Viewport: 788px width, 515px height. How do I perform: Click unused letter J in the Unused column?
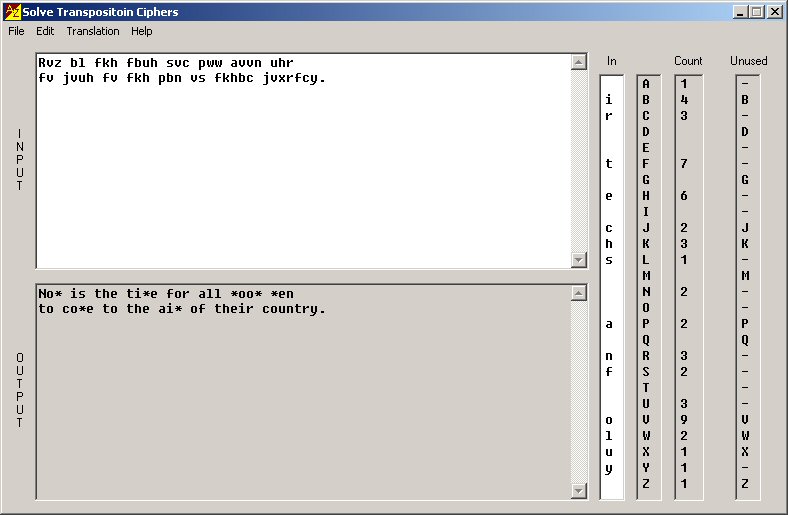(745, 228)
